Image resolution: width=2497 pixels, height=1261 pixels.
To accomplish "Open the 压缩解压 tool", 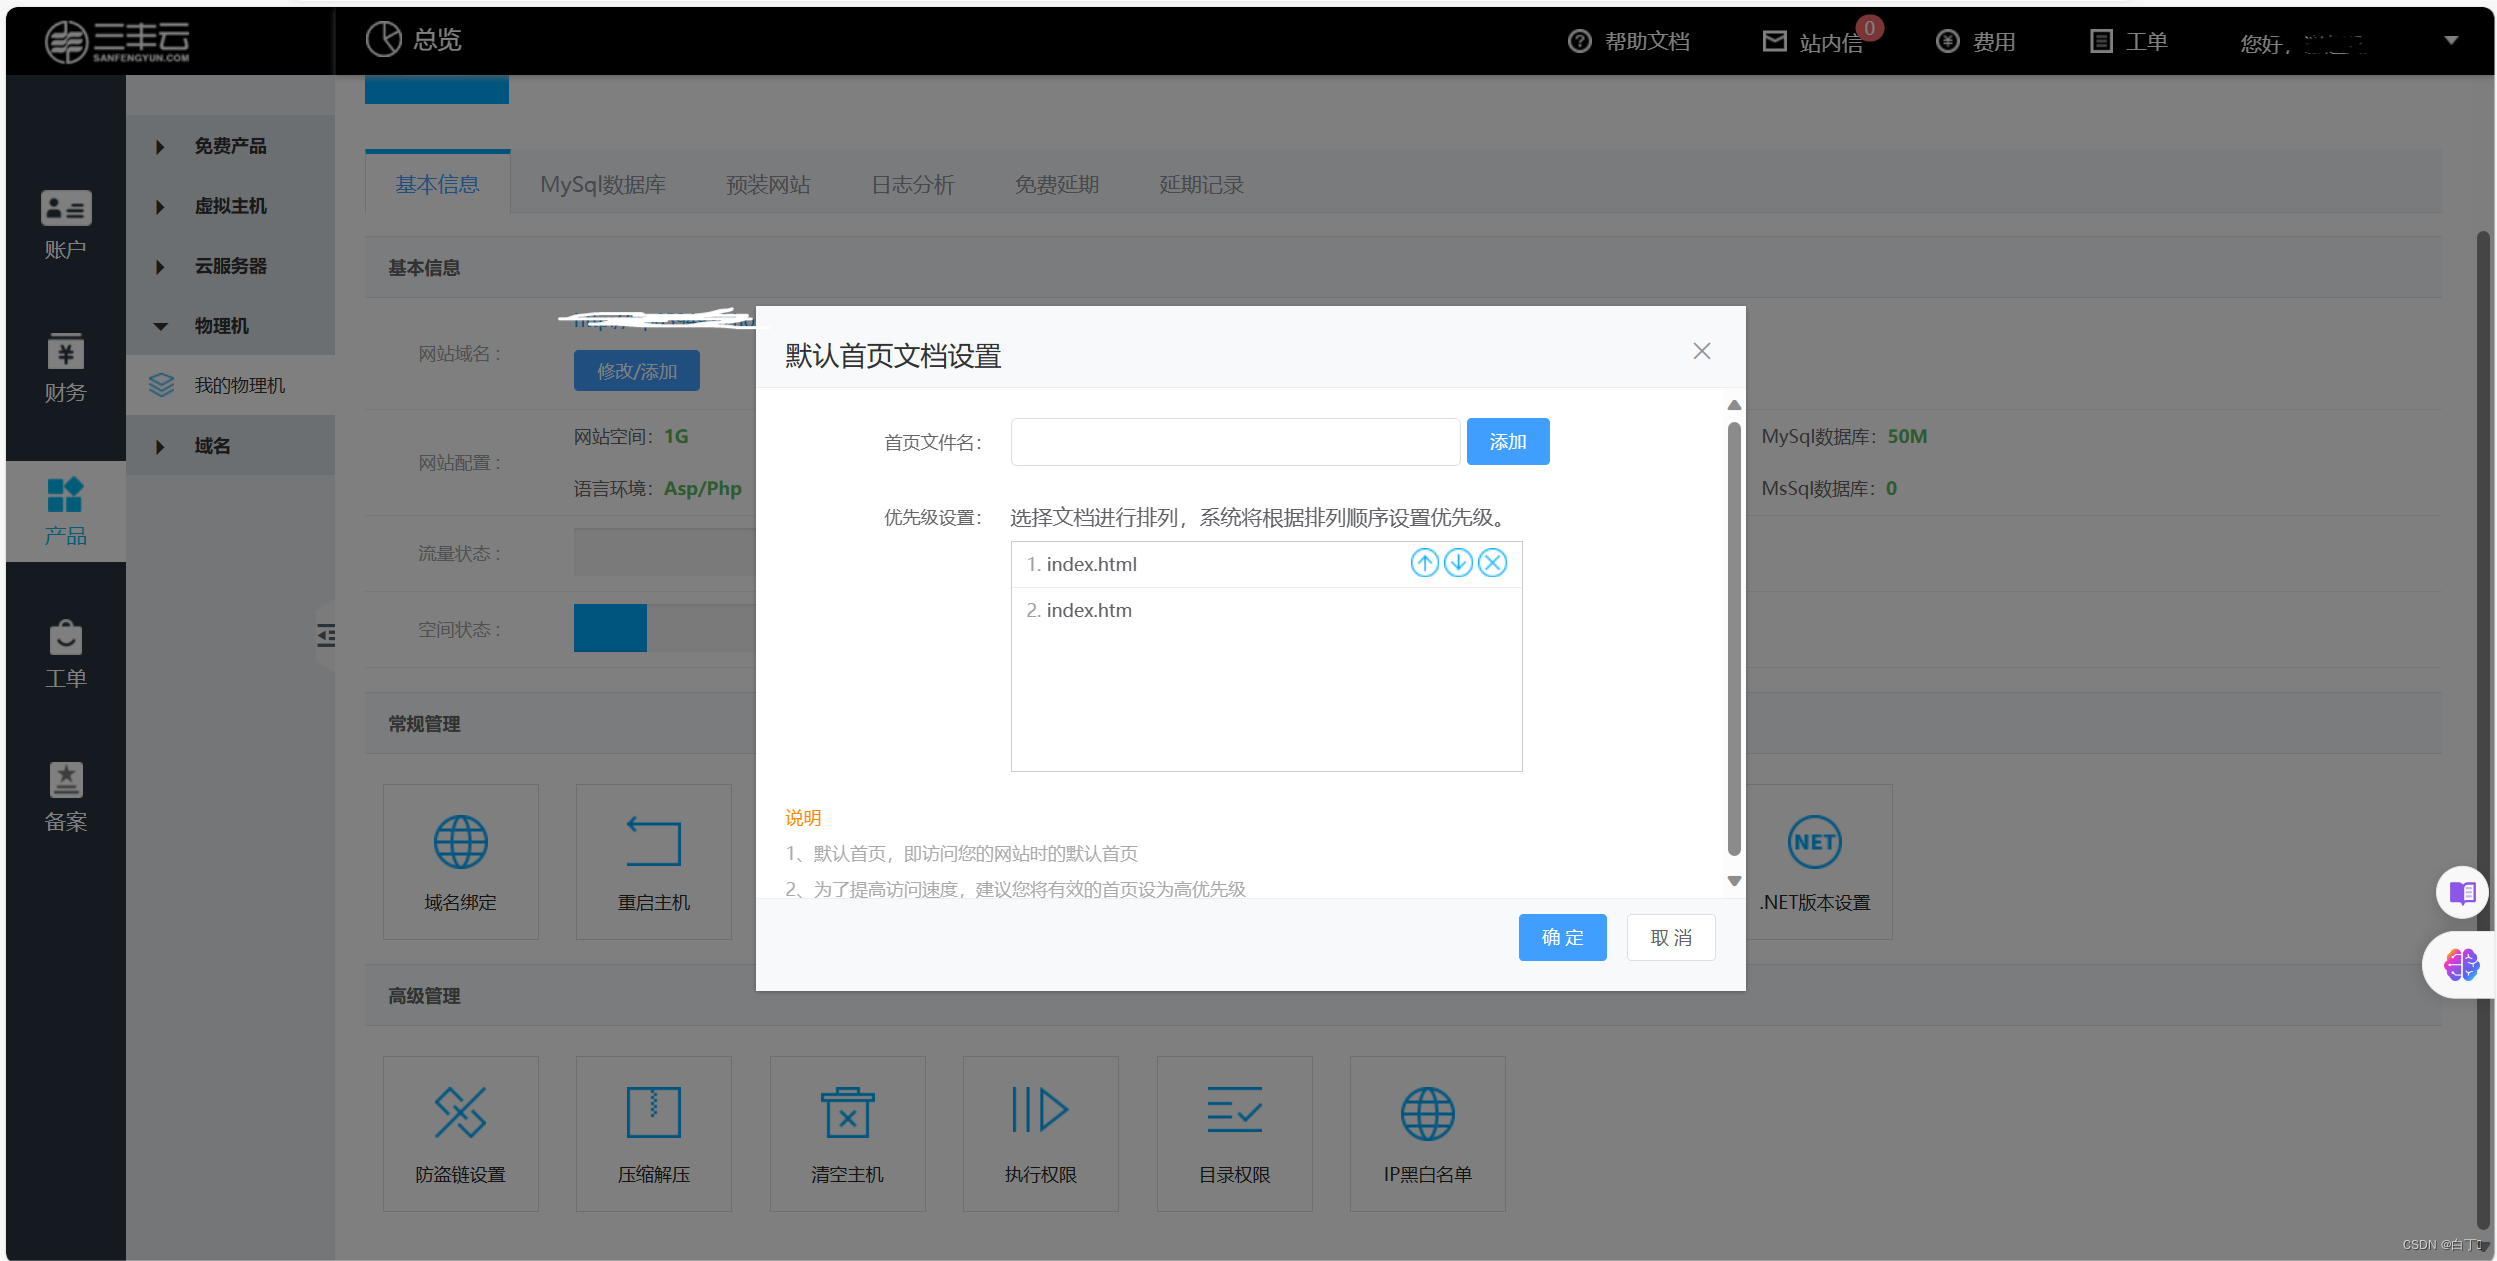I will pos(653,1134).
